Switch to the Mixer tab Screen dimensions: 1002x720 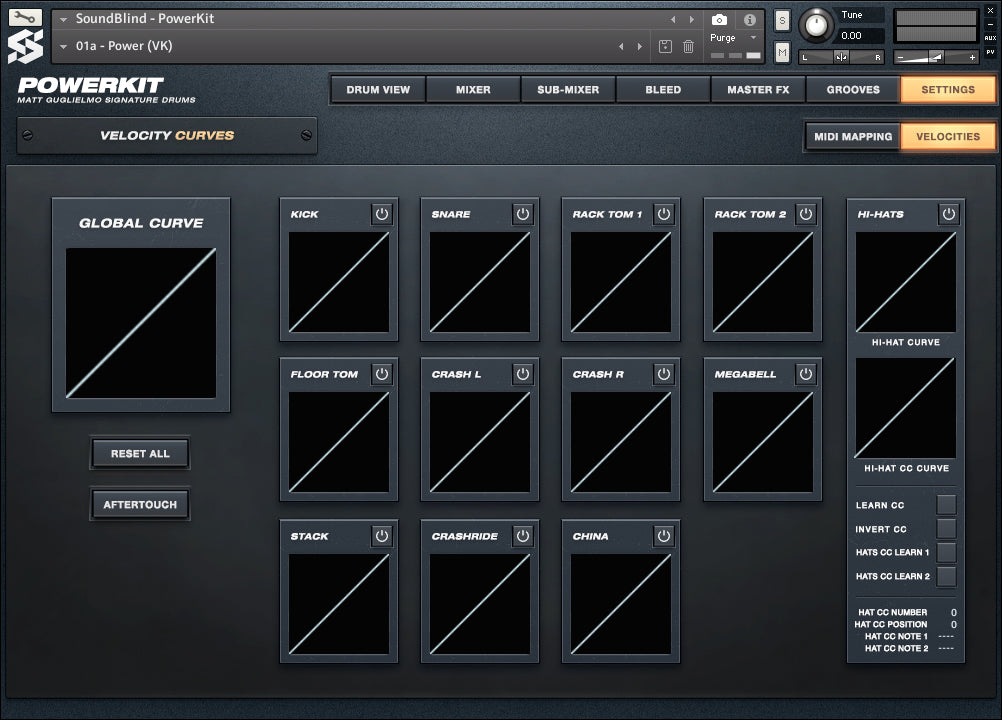[x=473, y=89]
